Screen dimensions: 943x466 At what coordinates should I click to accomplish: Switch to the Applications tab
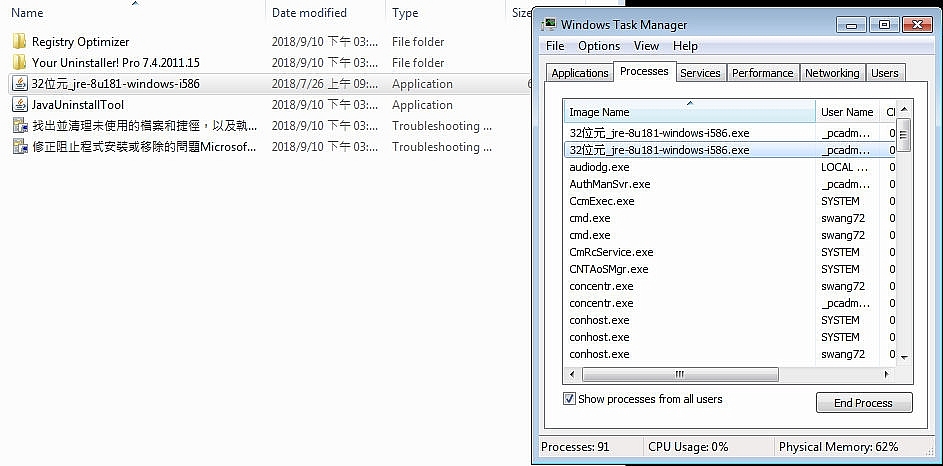point(580,73)
